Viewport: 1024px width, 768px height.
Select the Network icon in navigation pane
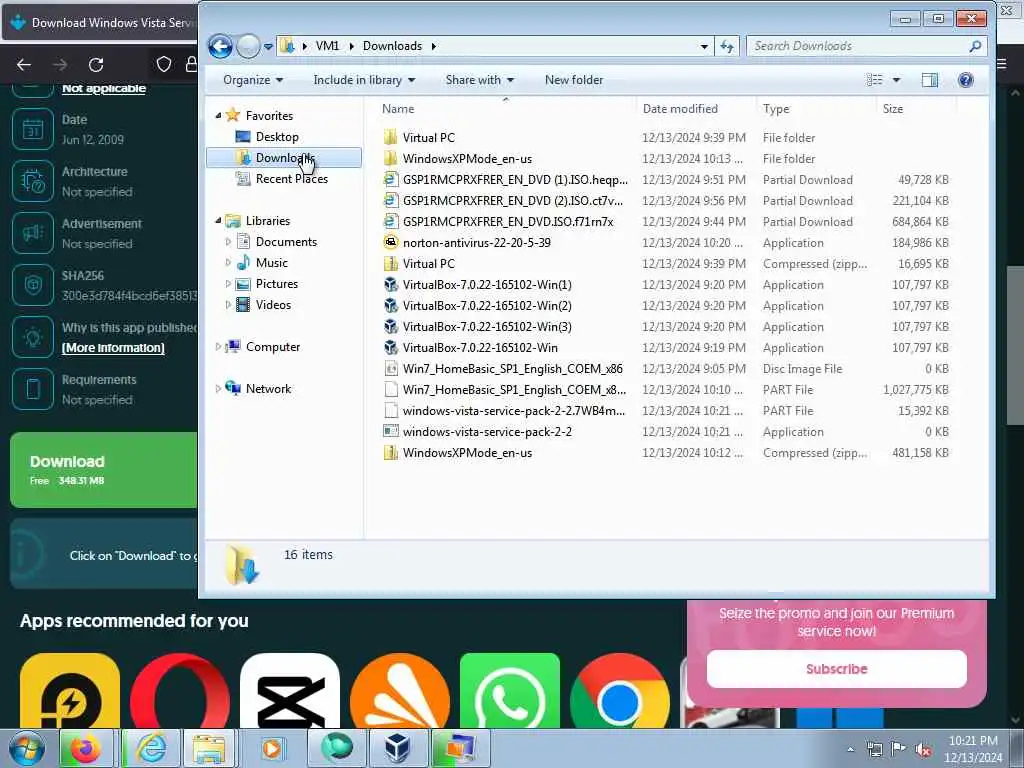click(x=233, y=389)
